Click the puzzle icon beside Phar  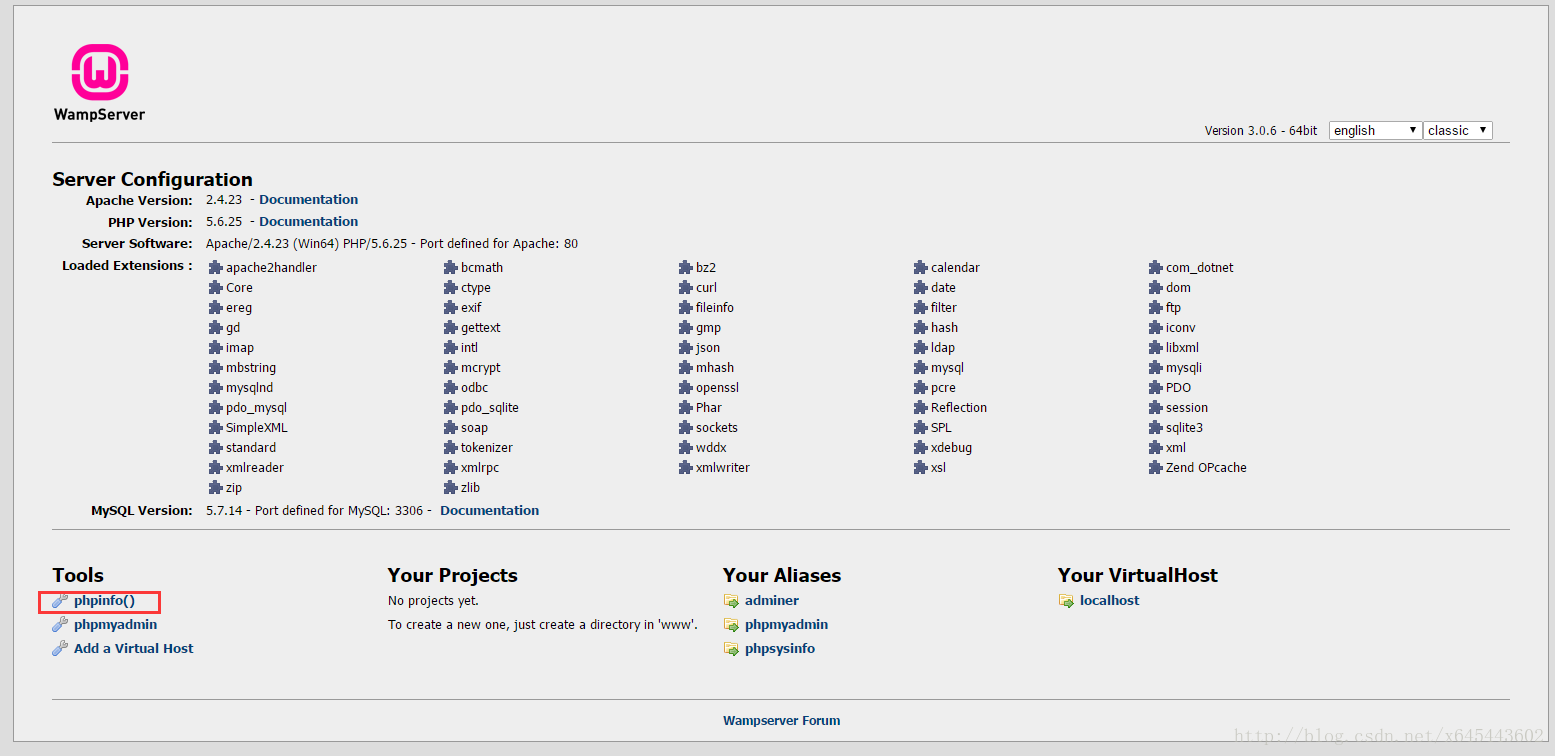click(x=685, y=408)
